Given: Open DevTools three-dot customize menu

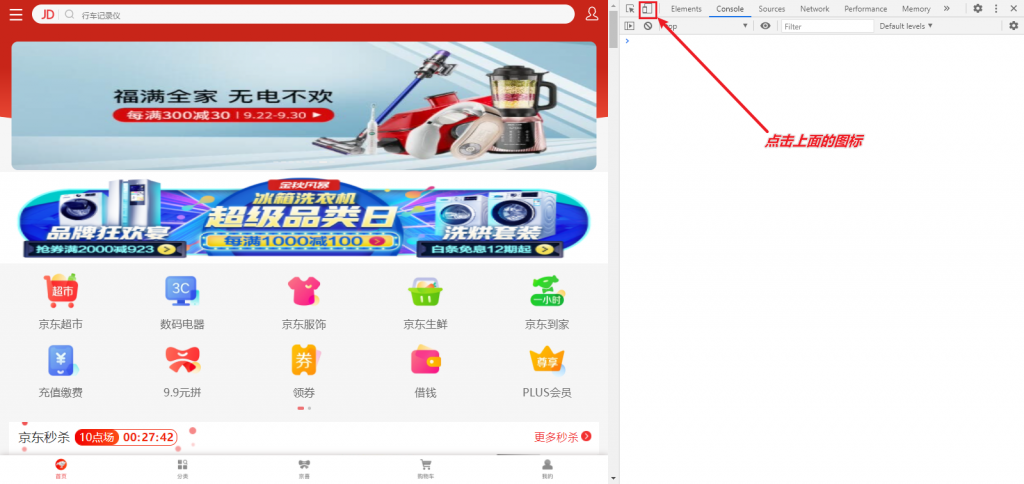Looking at the screenshot, I should click(x=996, y=9).
